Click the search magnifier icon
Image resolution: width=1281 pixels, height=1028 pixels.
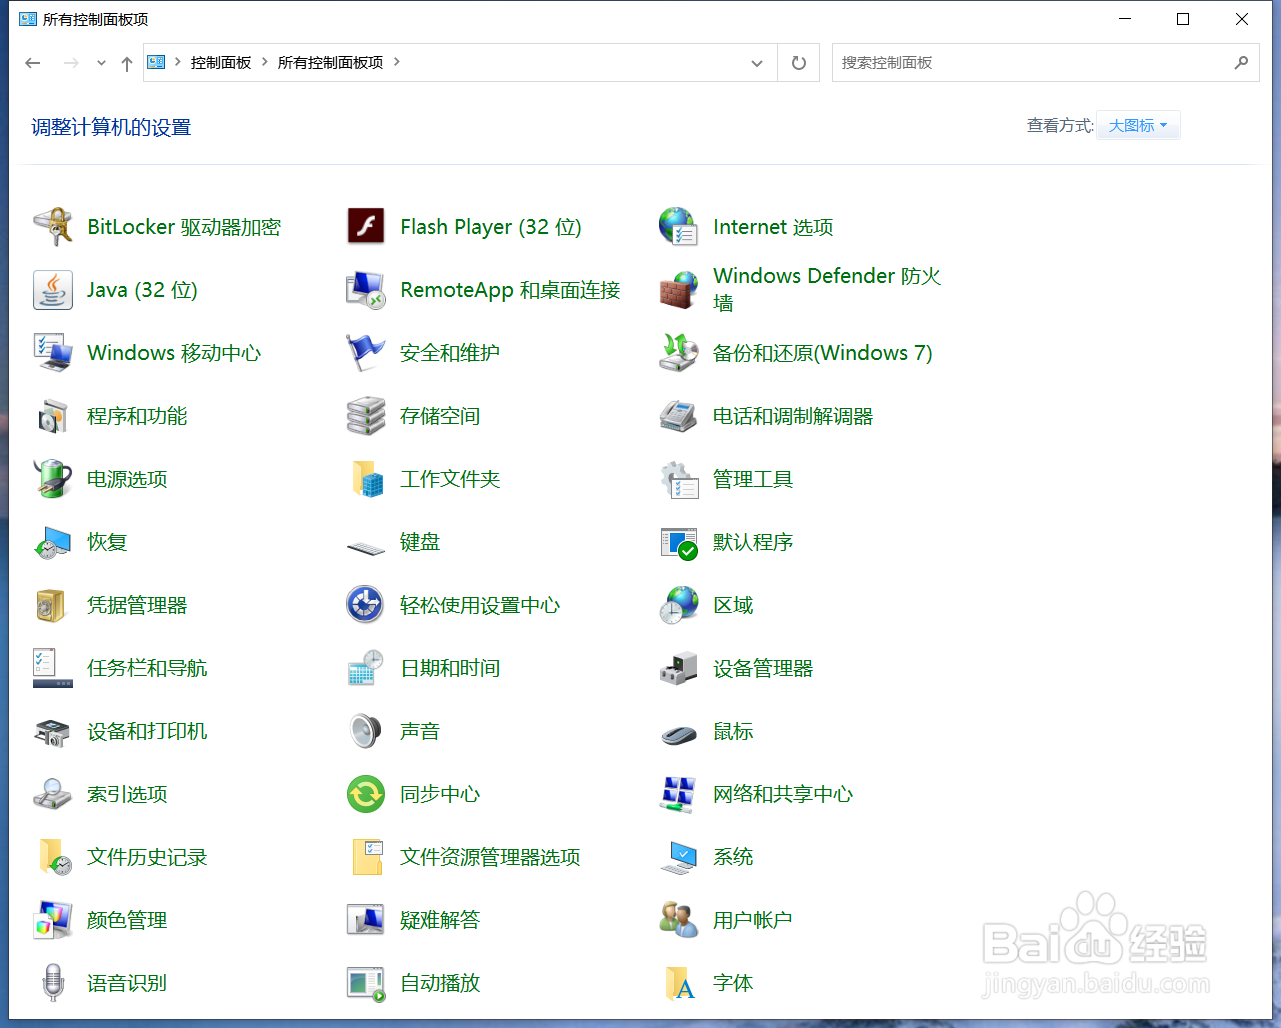tap(1241, 62)
